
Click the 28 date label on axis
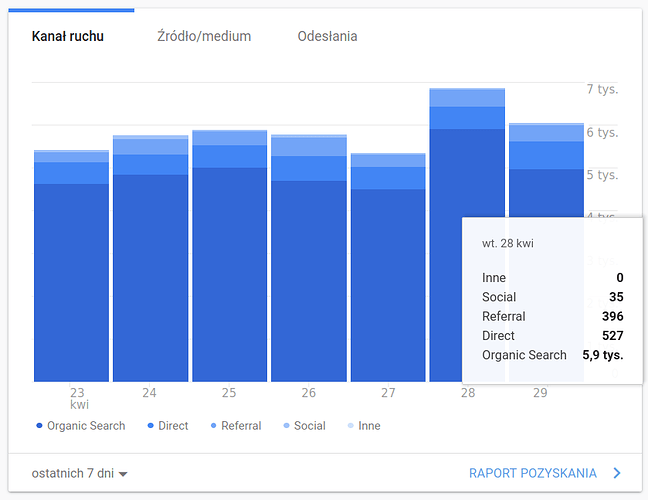467,393
